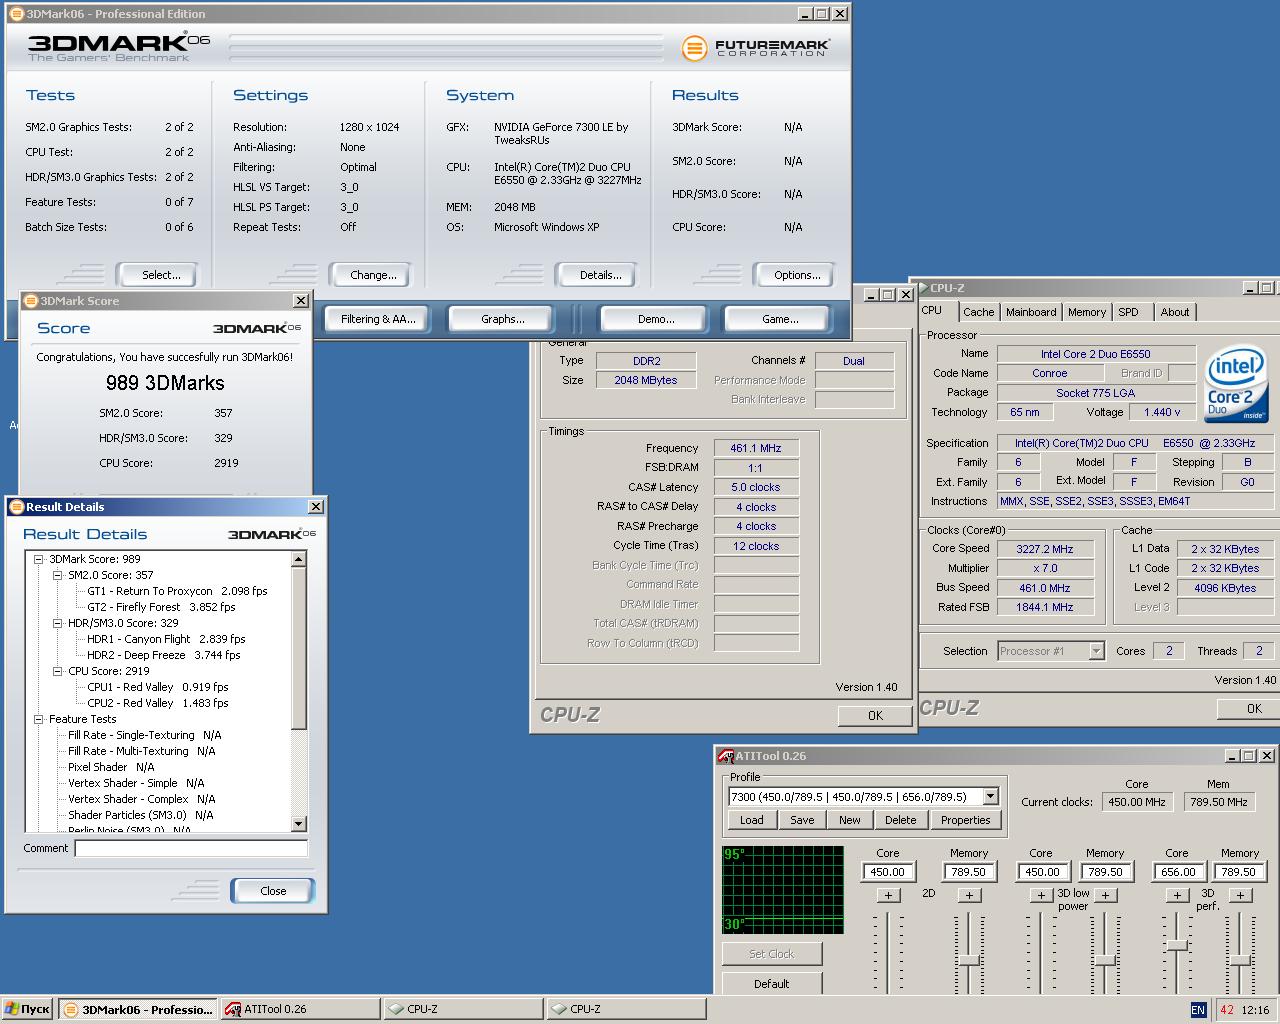This screenshot has height=1024, width=1280.
Task: Click the 3D perf Core slider handle
Action: (1177, 945)
